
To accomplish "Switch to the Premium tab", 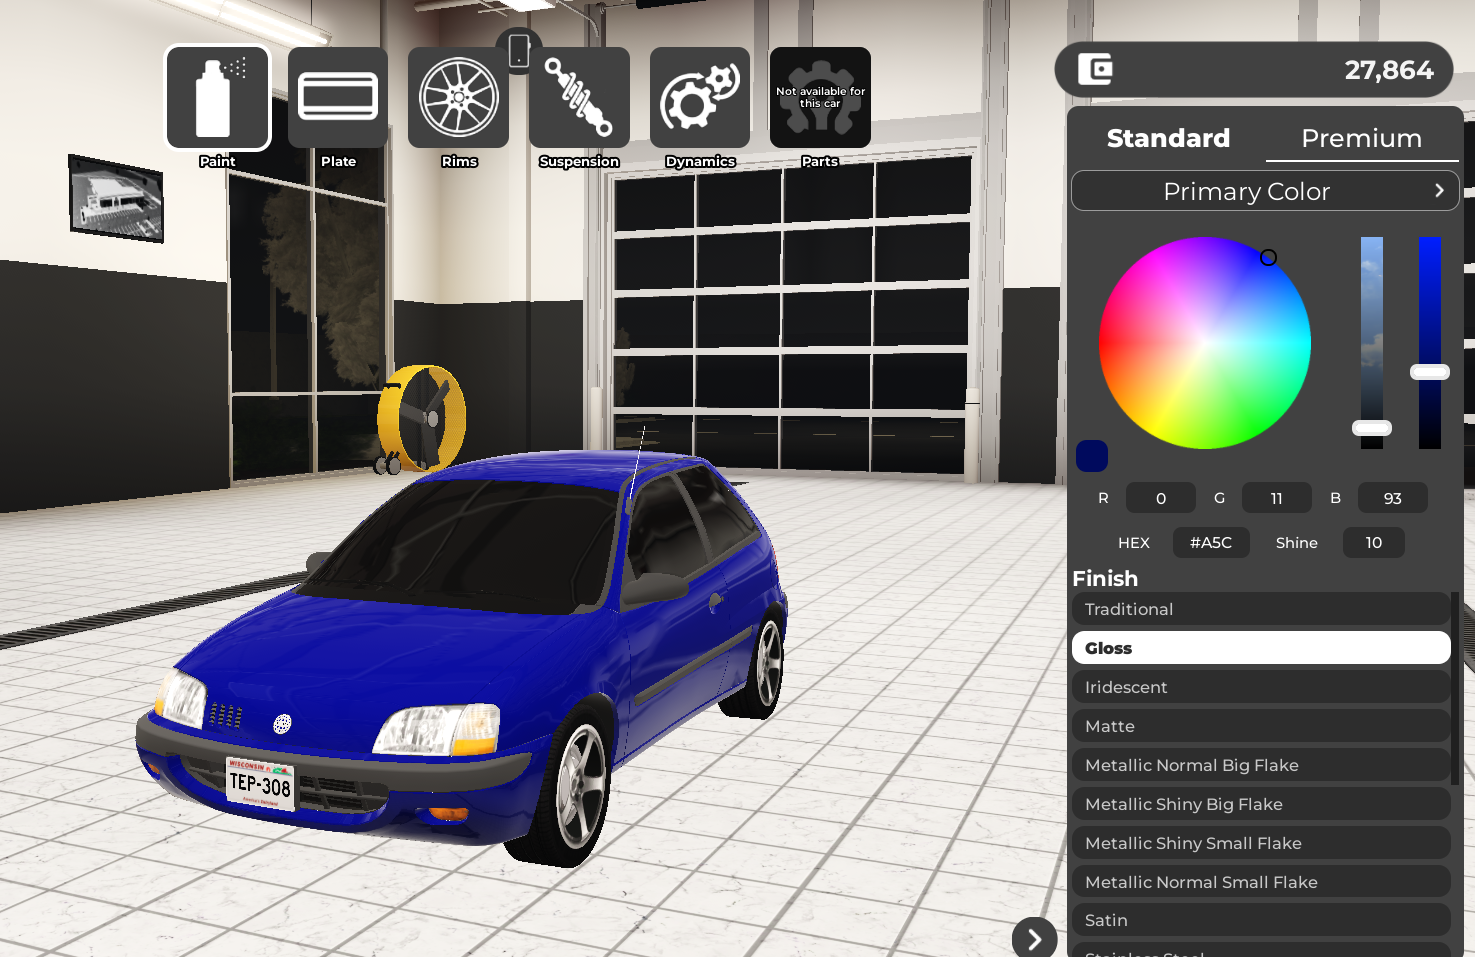I will 1361,138.
